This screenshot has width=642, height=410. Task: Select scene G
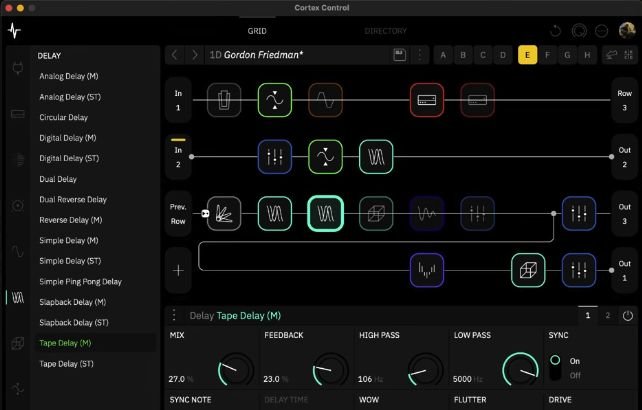(x=567, y=55)
